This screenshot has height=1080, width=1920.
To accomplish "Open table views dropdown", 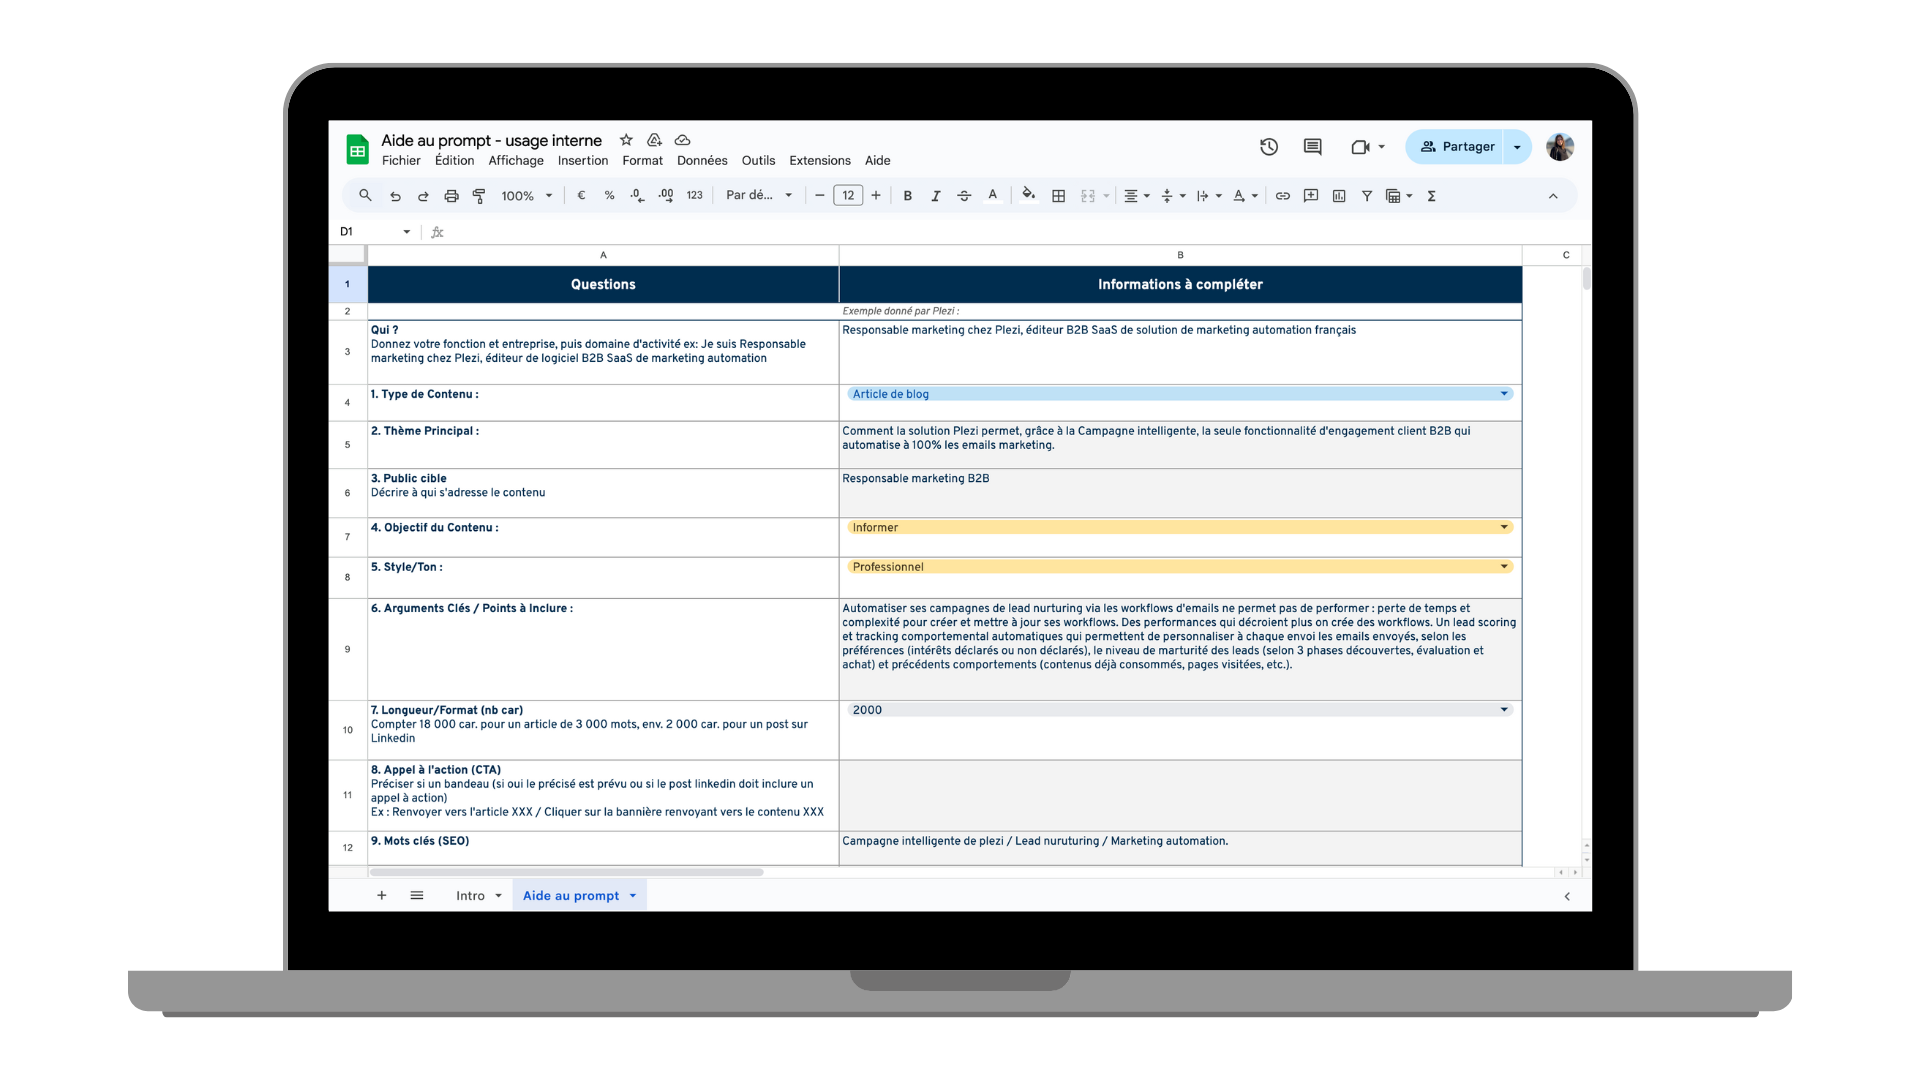I will 1399,196.
